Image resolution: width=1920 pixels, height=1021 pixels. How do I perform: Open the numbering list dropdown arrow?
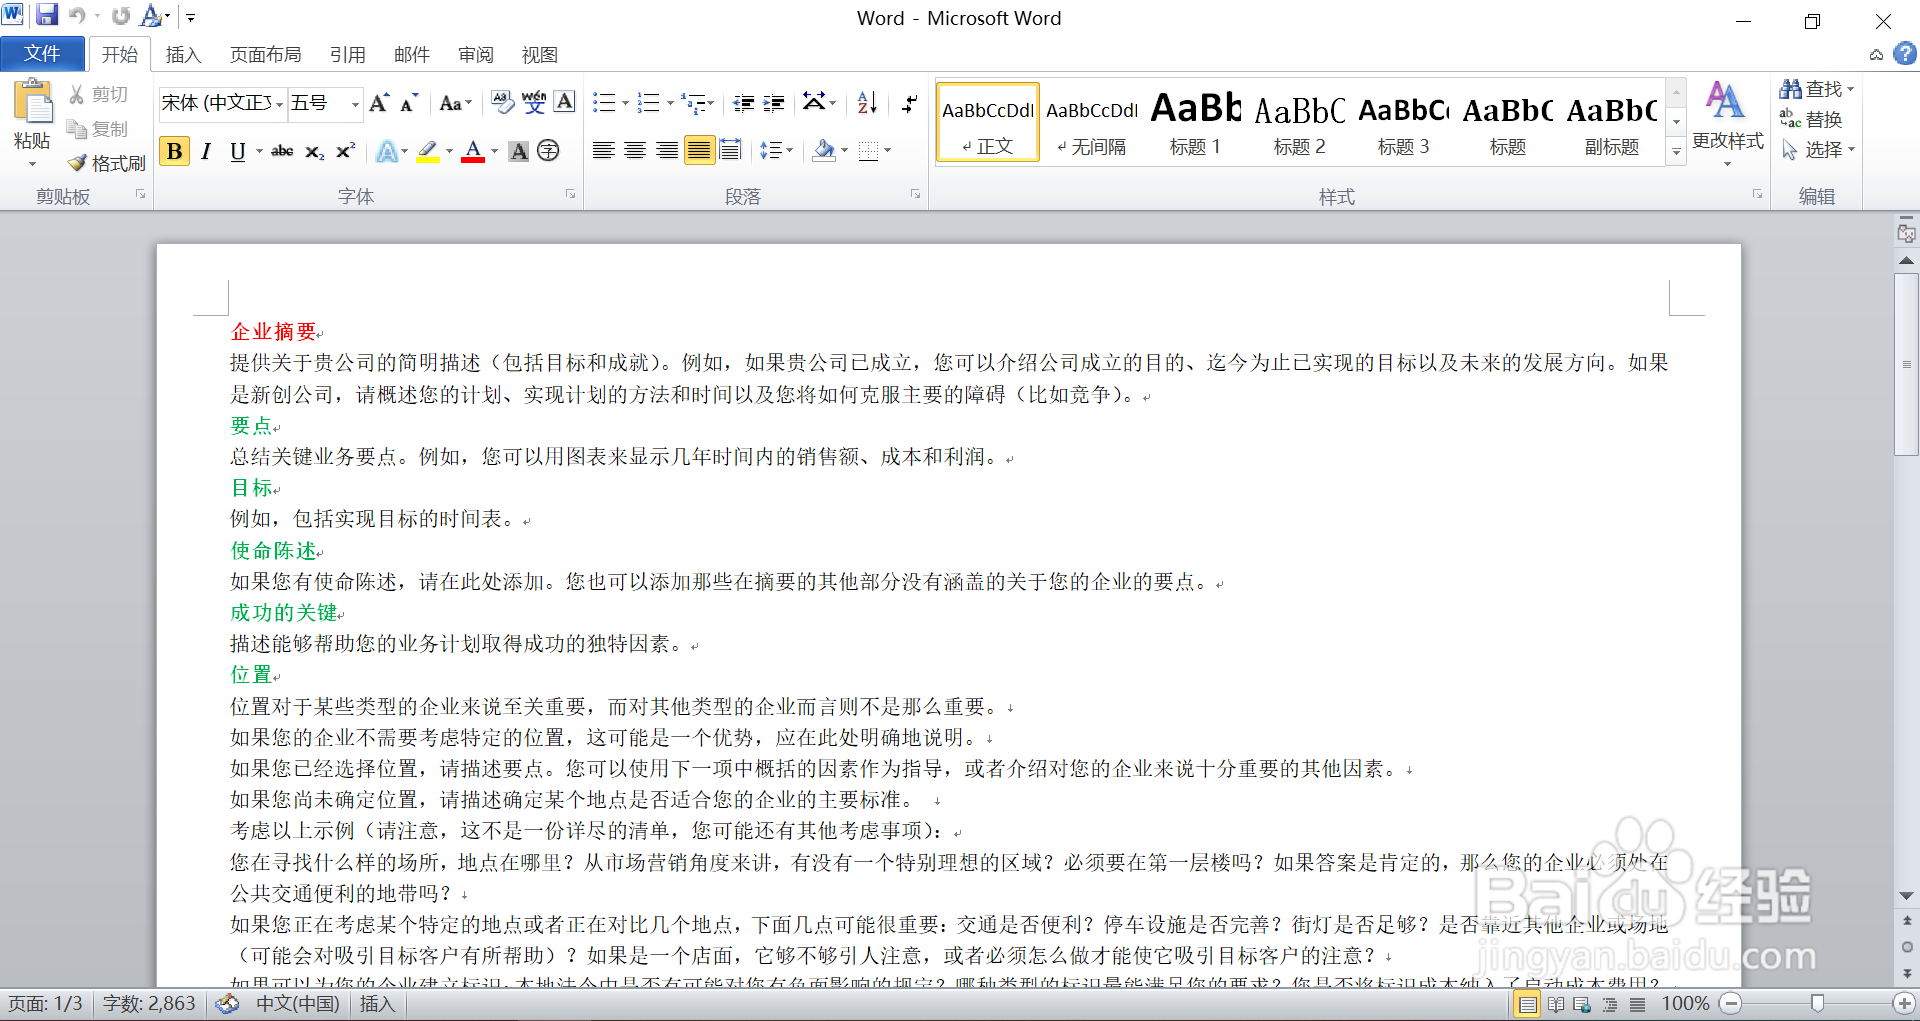tap(670, 103)
